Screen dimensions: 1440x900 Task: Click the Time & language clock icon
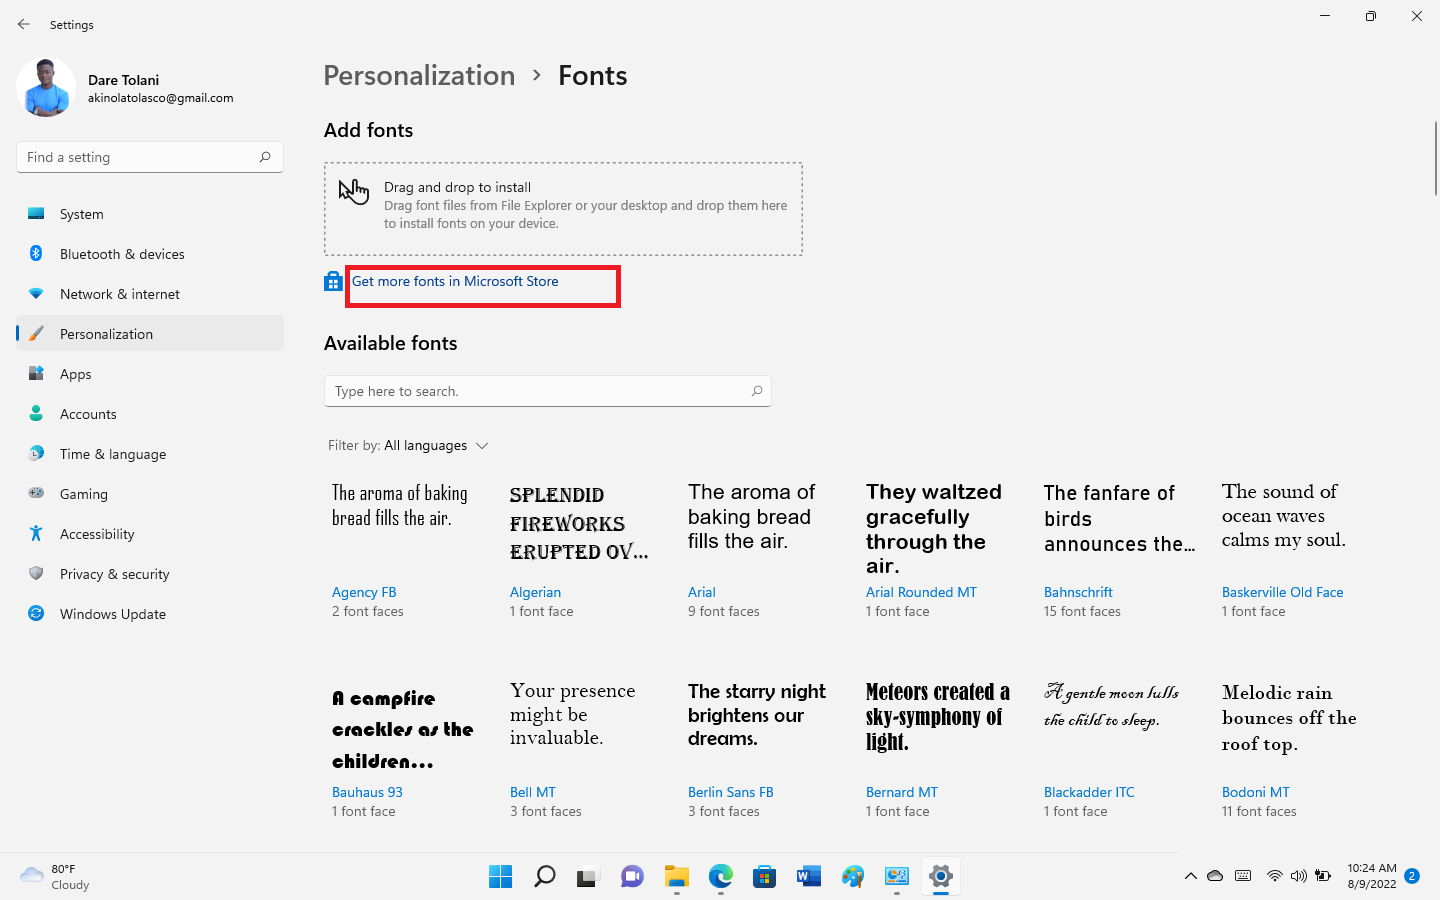coord(36,454)
